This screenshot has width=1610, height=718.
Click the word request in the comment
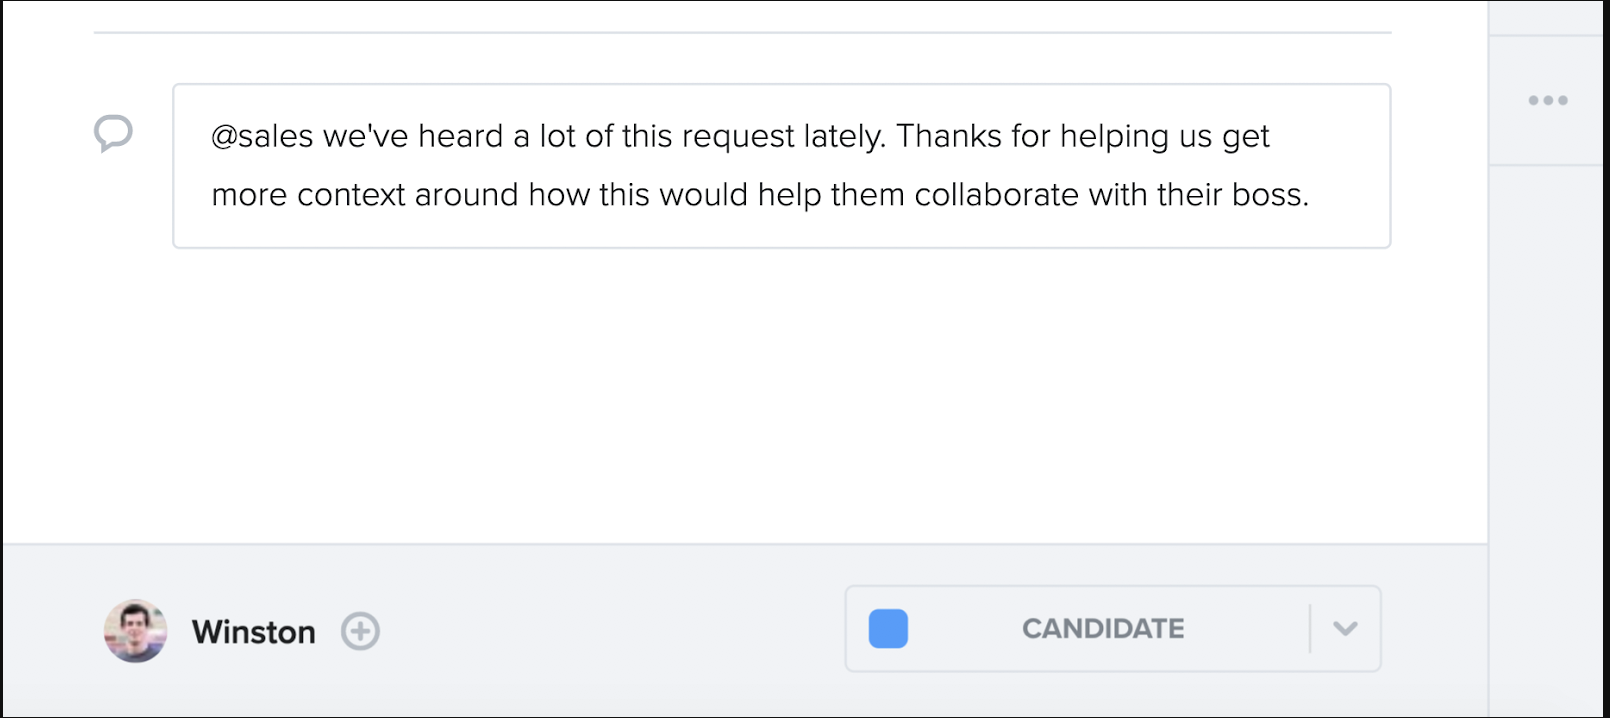tap(738, 138)
